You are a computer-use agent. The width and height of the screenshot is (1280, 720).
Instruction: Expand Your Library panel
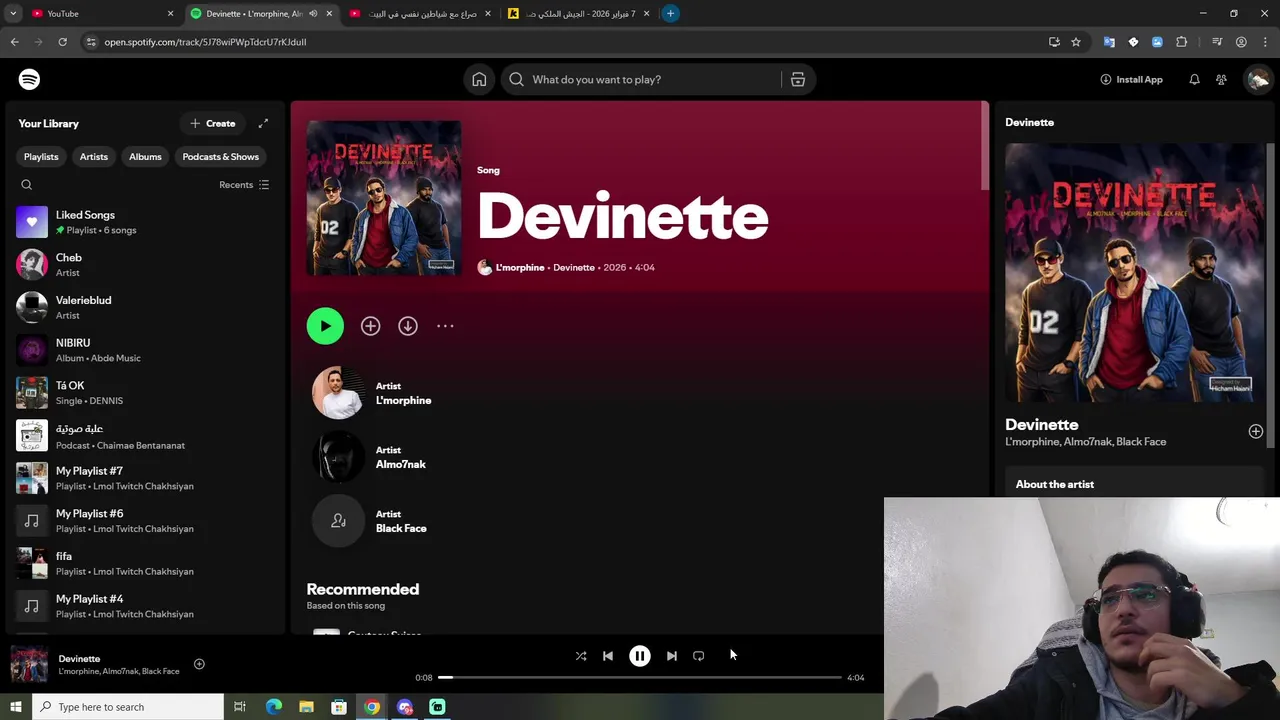pyautogui.click(x=263, y=123)
